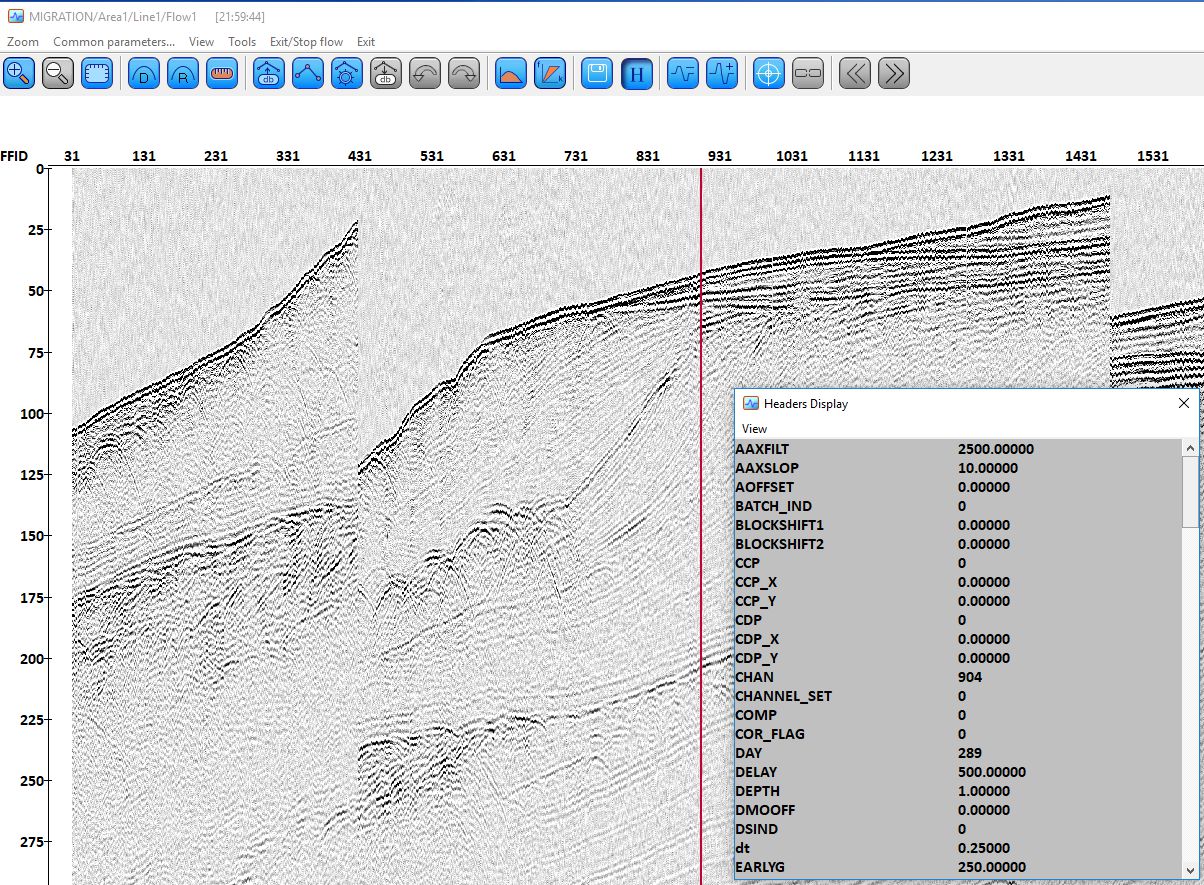Select the DELAY header name
Viewport: 1204px width, 885px height.
(x=756, y=772)
